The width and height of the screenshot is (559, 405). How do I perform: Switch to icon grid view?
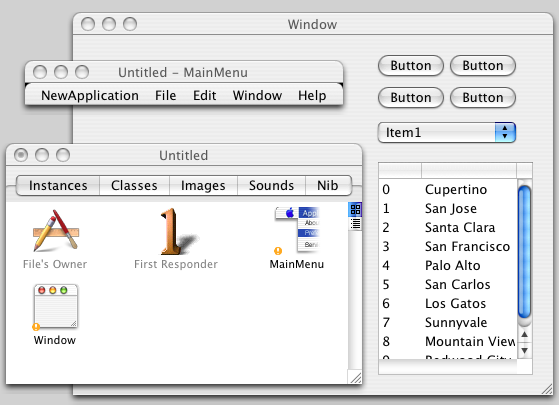point(355,210)
